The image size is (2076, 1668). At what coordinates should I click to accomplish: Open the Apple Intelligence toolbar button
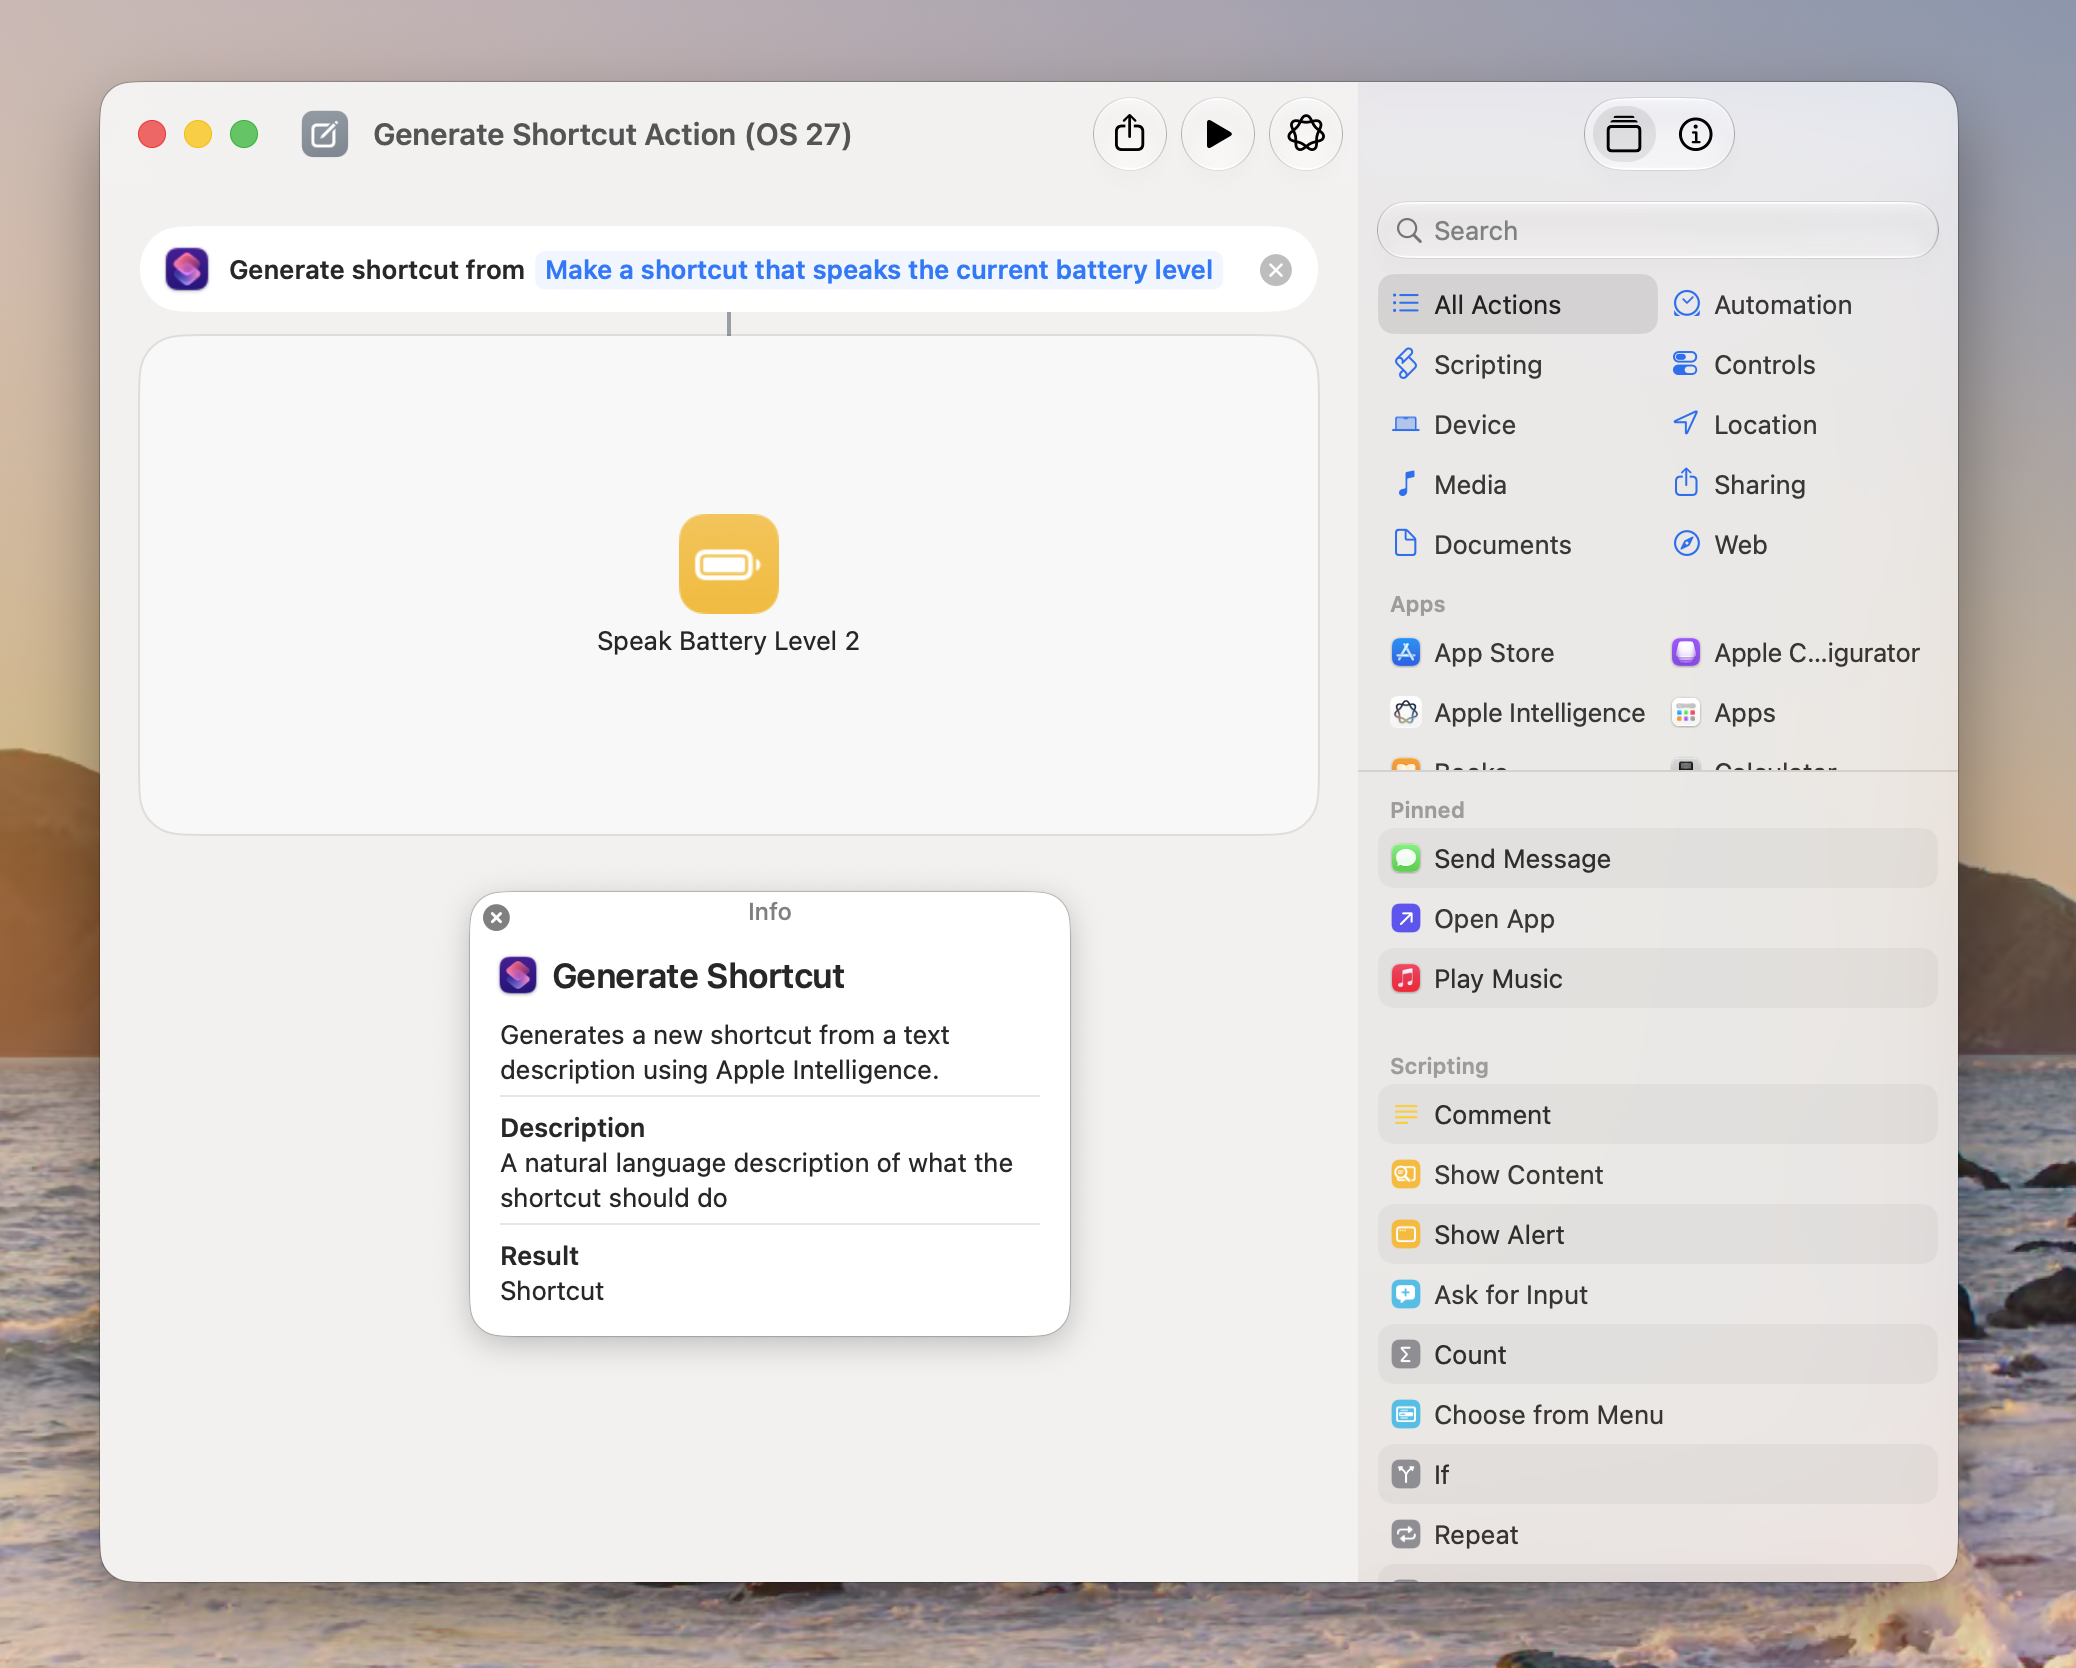[x=1305, y=134]
